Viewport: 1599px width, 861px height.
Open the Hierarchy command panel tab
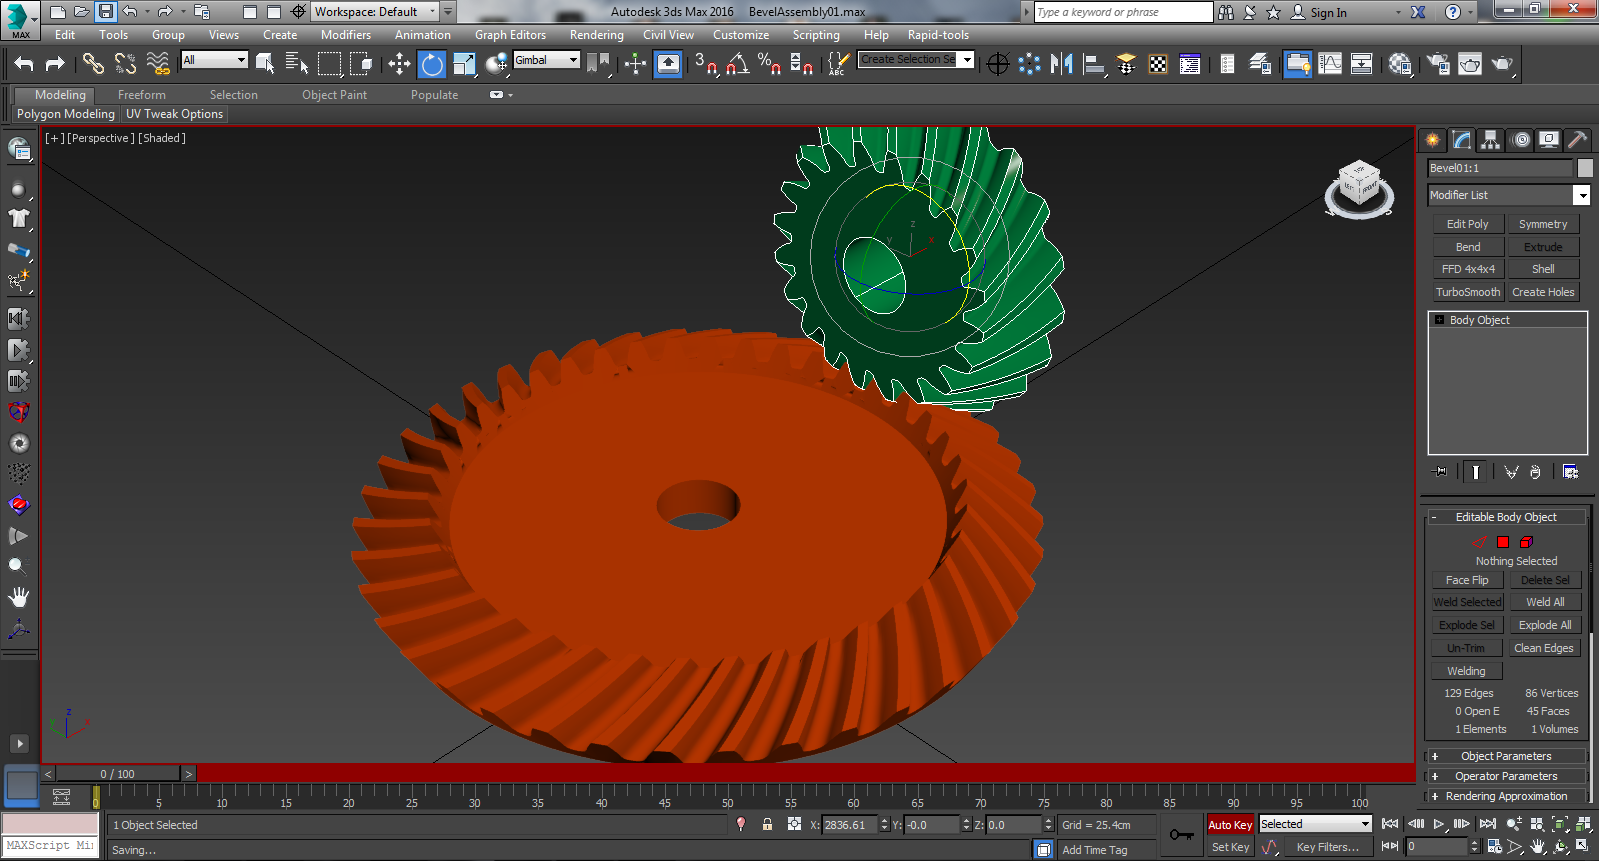(x=1491, y=140)
